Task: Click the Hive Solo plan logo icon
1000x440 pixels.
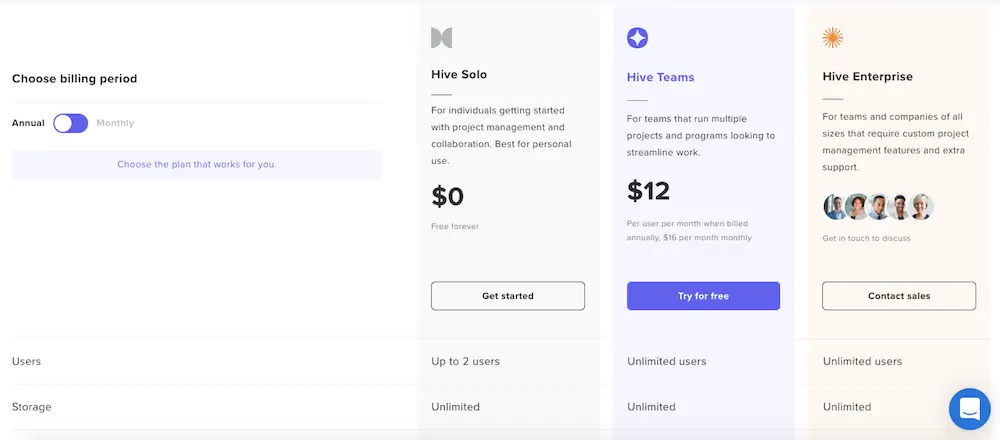Action: [441, 38]
